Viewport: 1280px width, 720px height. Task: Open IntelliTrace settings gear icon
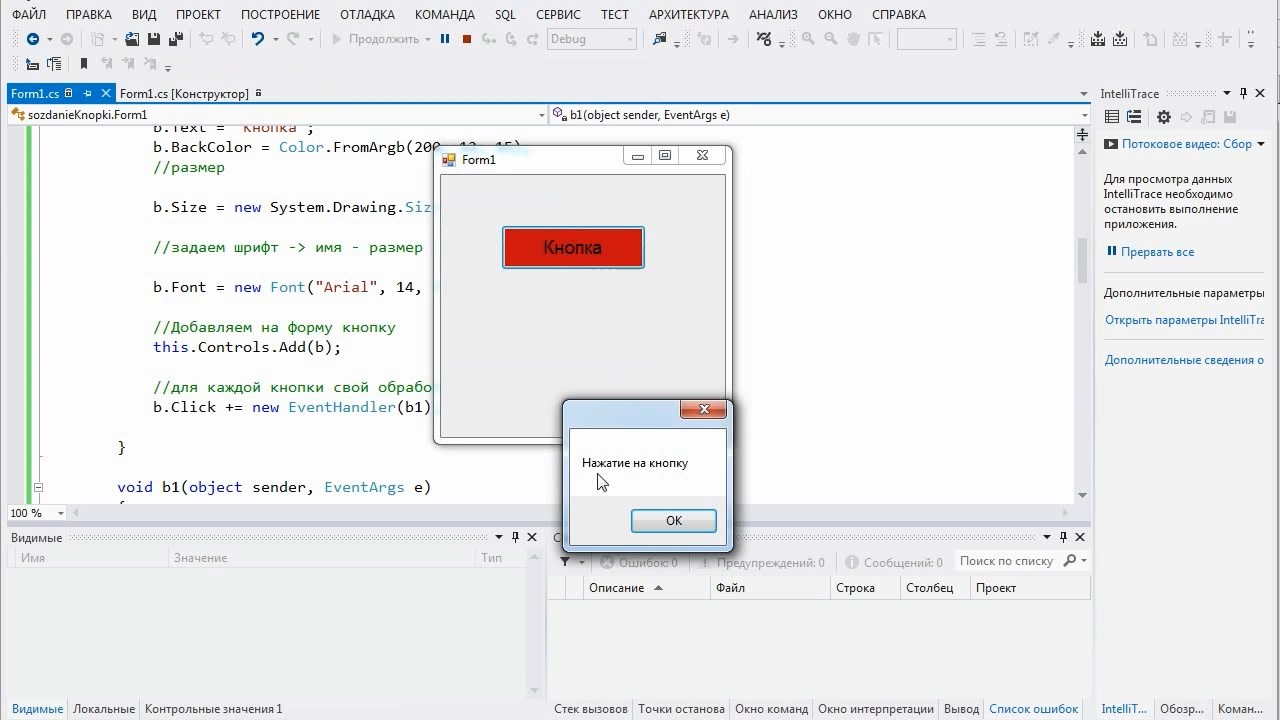click(x=1163, y=117)
